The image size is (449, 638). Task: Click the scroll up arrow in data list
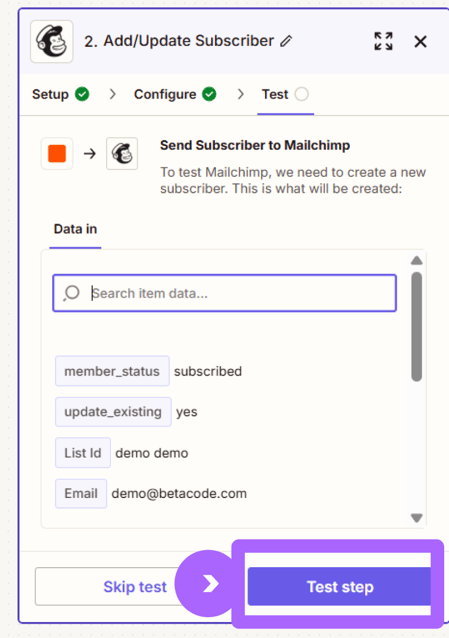[416, 260]
